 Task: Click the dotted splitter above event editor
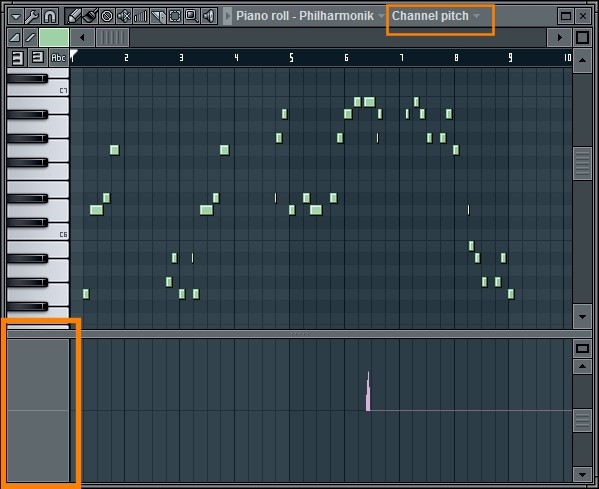coord(300,334)
